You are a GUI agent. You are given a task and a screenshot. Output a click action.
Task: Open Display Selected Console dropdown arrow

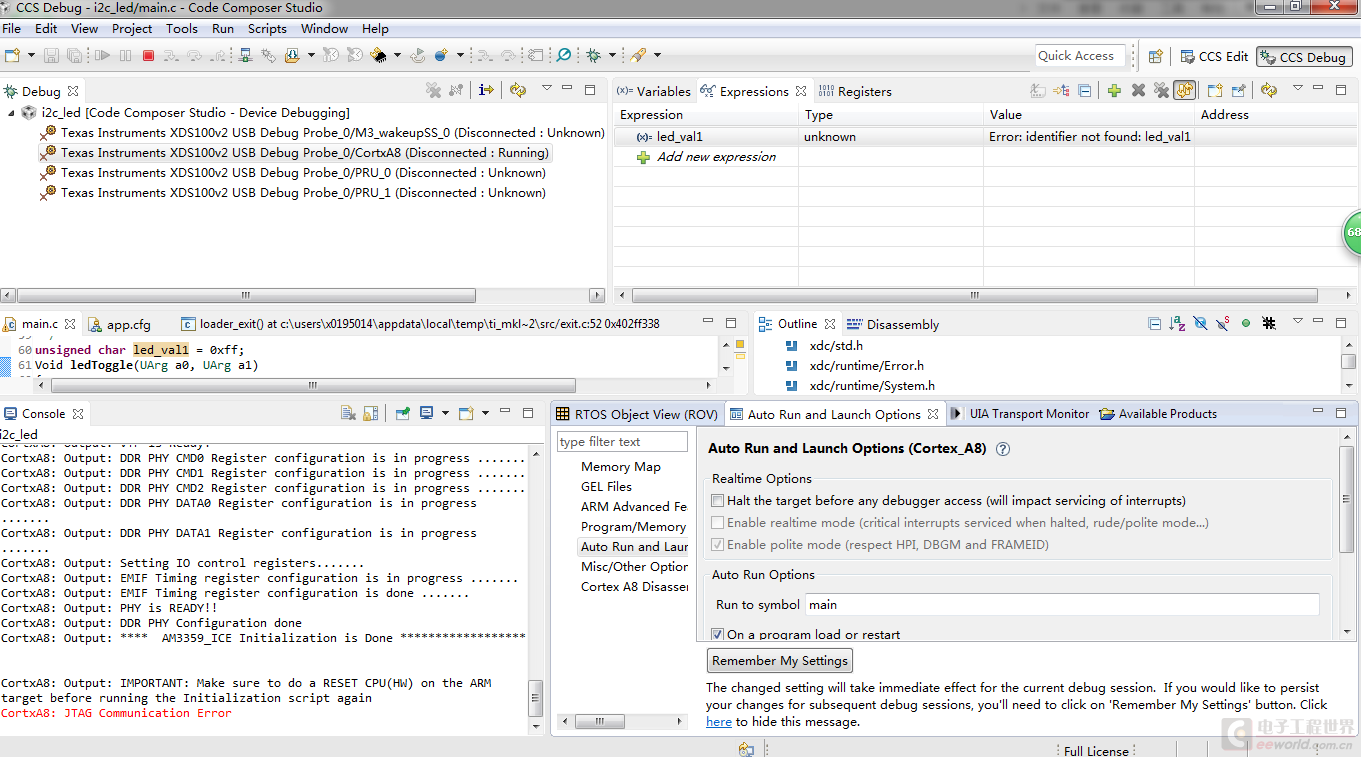pos(445,413)
